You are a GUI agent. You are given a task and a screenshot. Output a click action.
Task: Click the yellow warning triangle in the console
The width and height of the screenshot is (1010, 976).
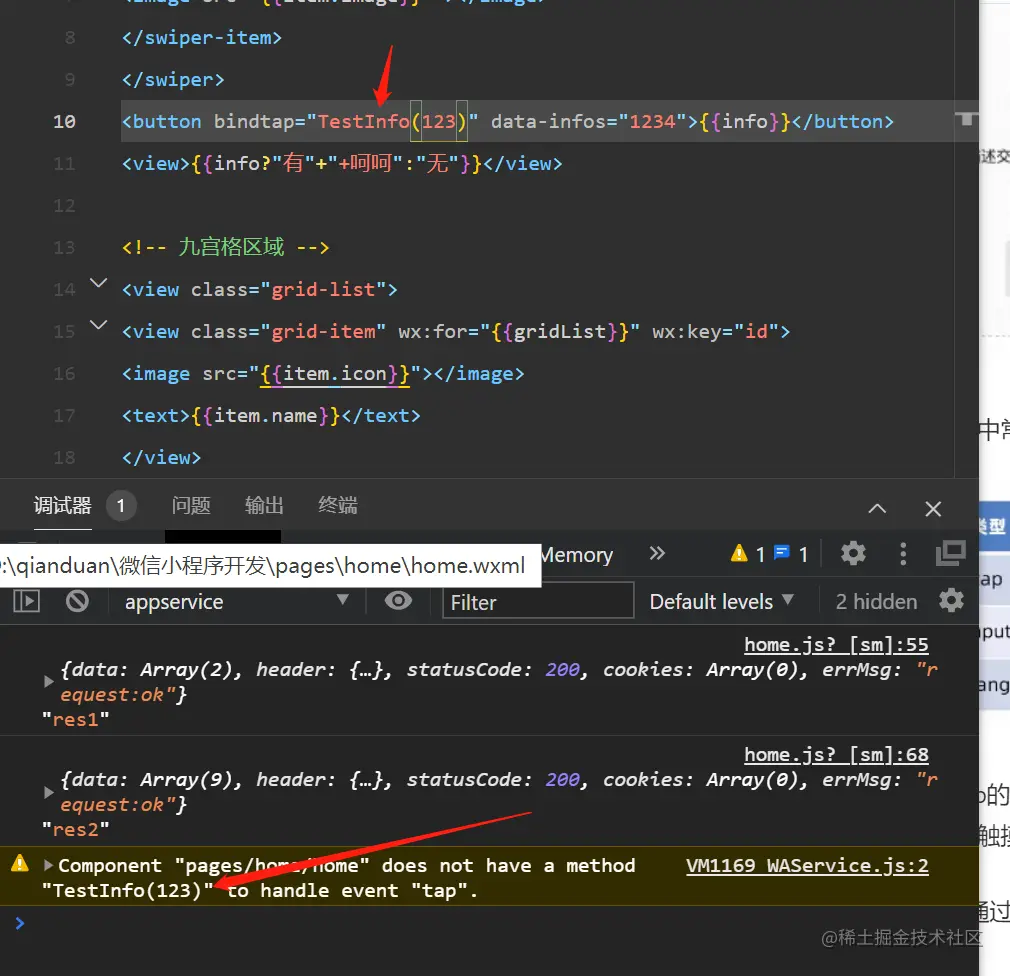(20, 863)
